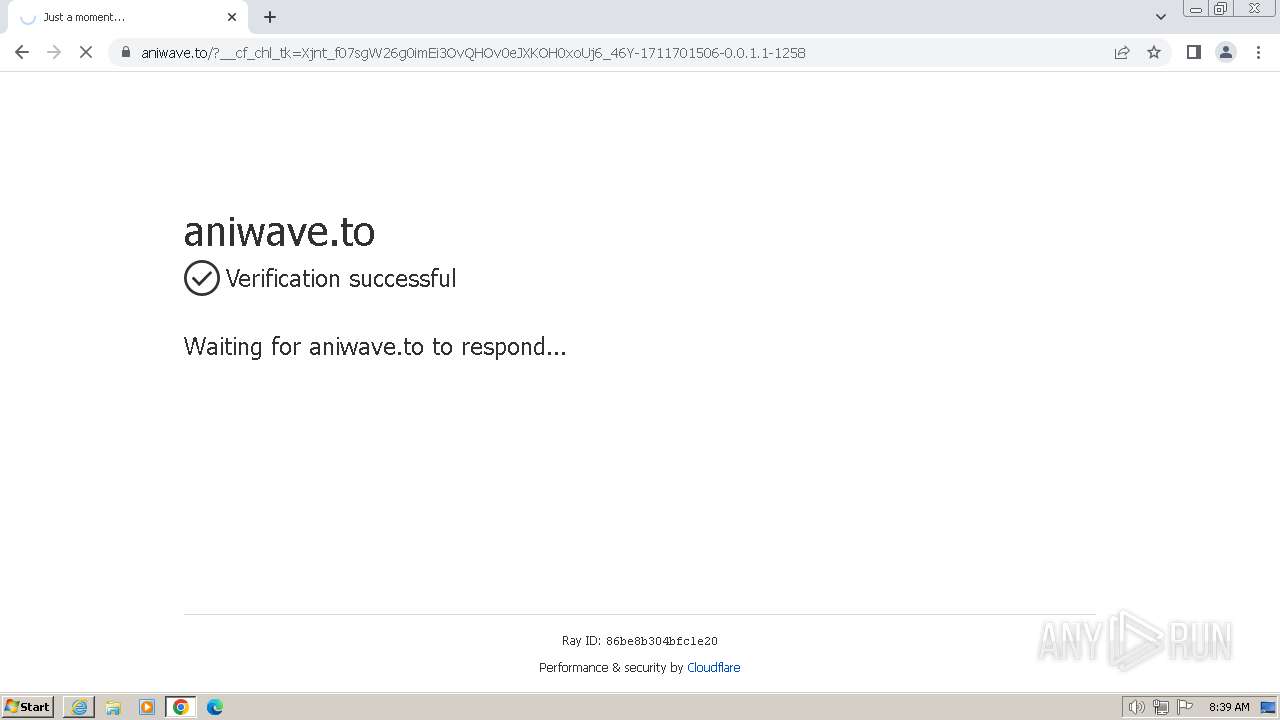Open a new tab with the plus button
1280x720 pixels.
tap(270, 17)
